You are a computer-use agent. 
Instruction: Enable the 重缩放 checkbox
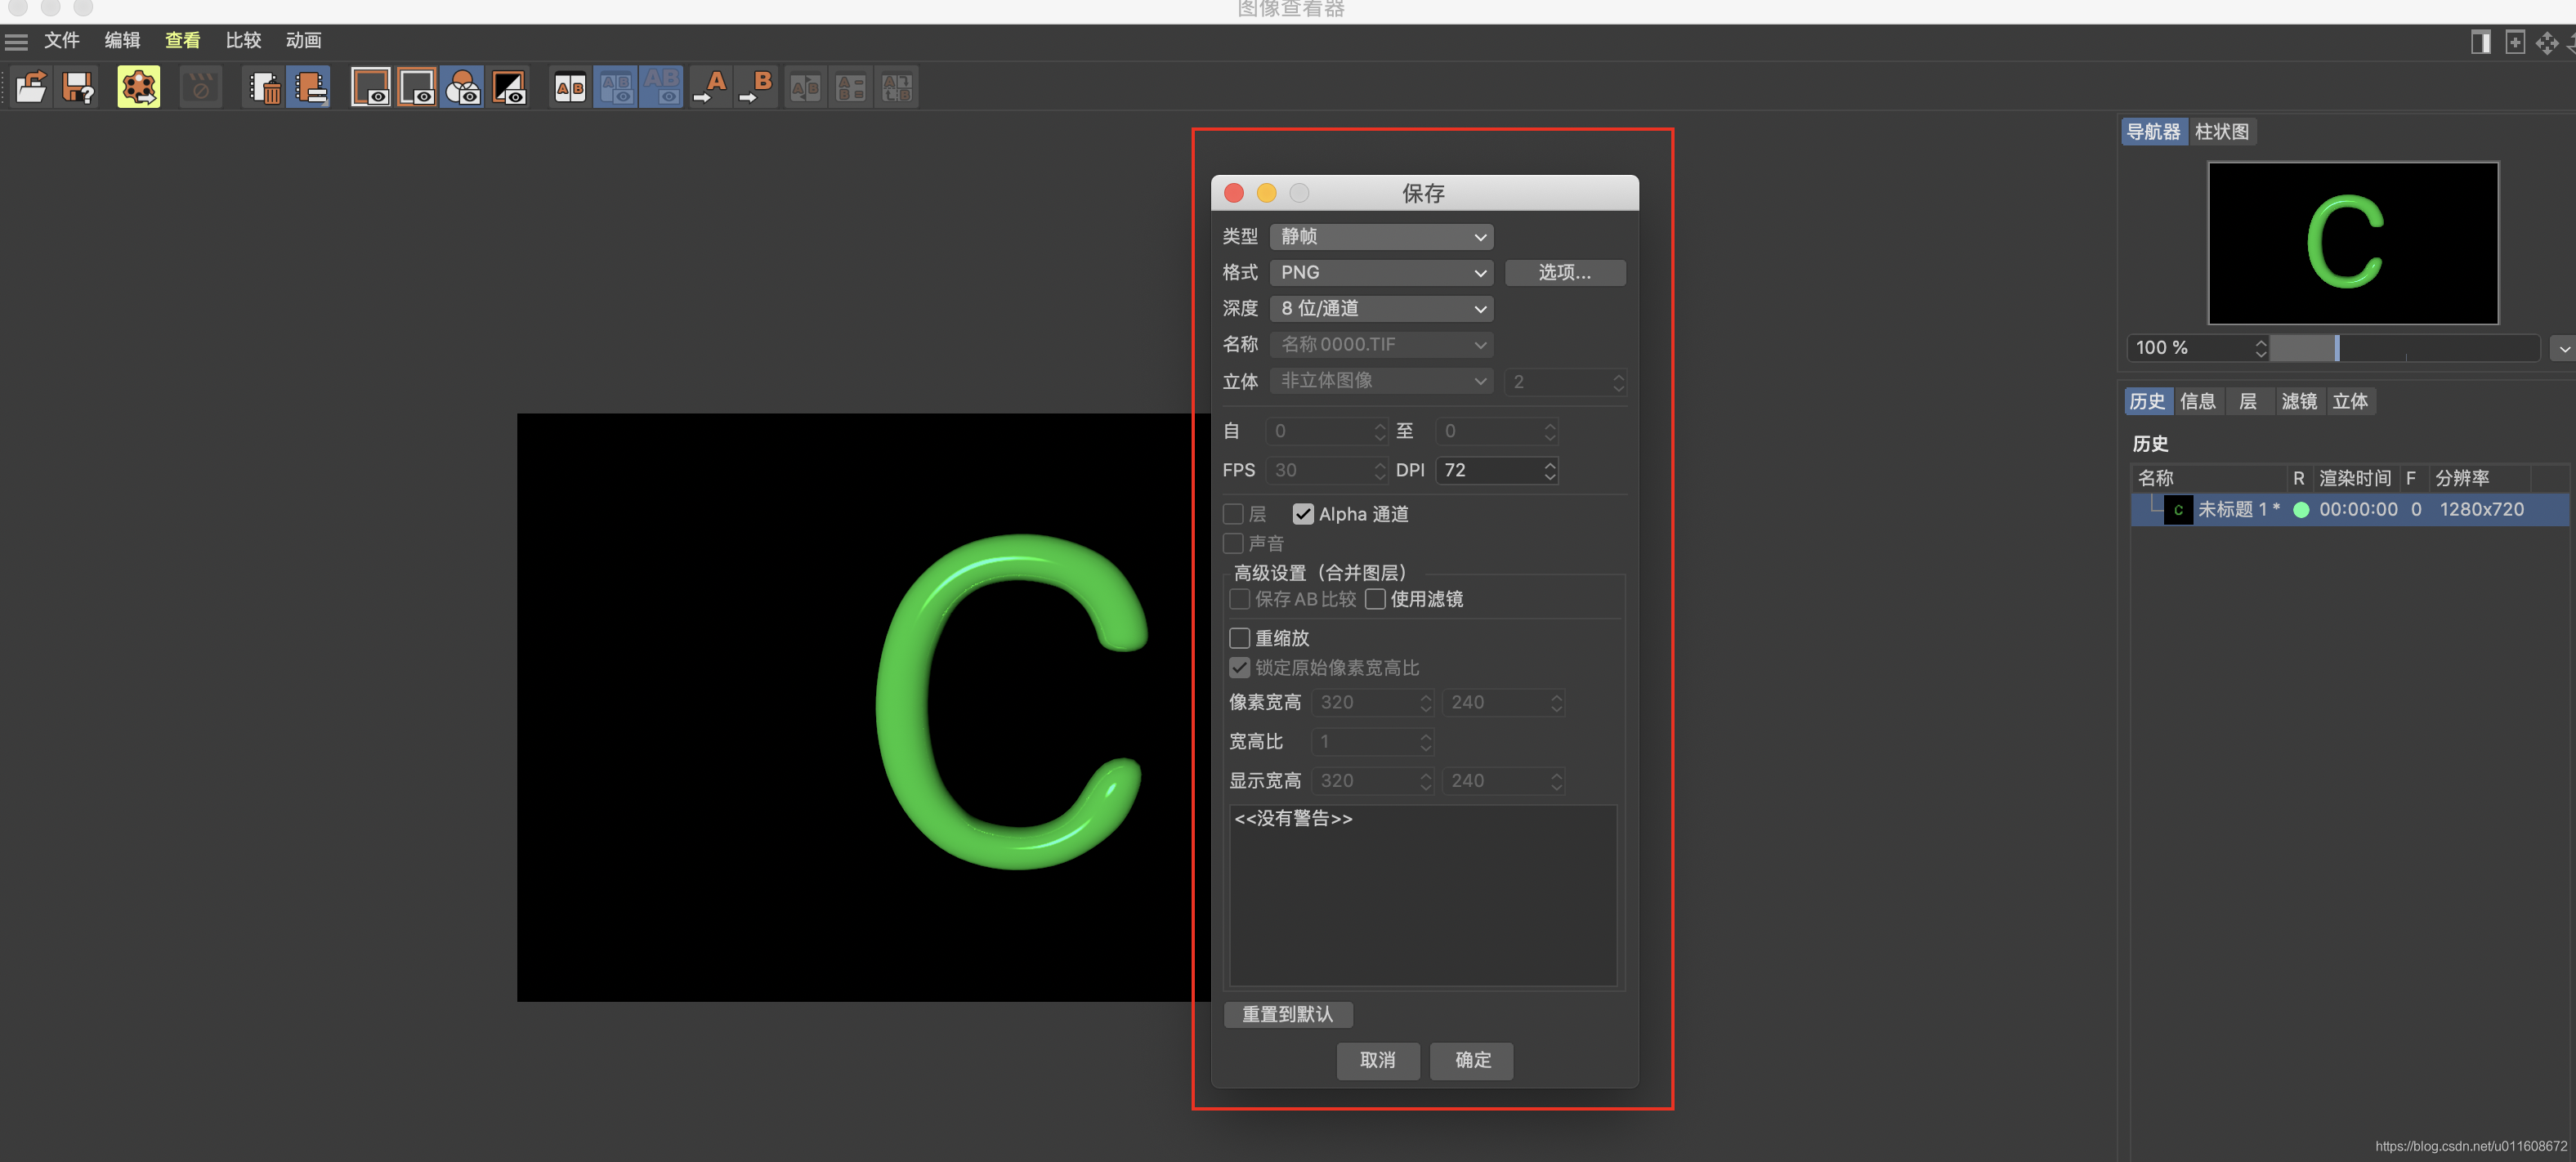pos(1239,638)
